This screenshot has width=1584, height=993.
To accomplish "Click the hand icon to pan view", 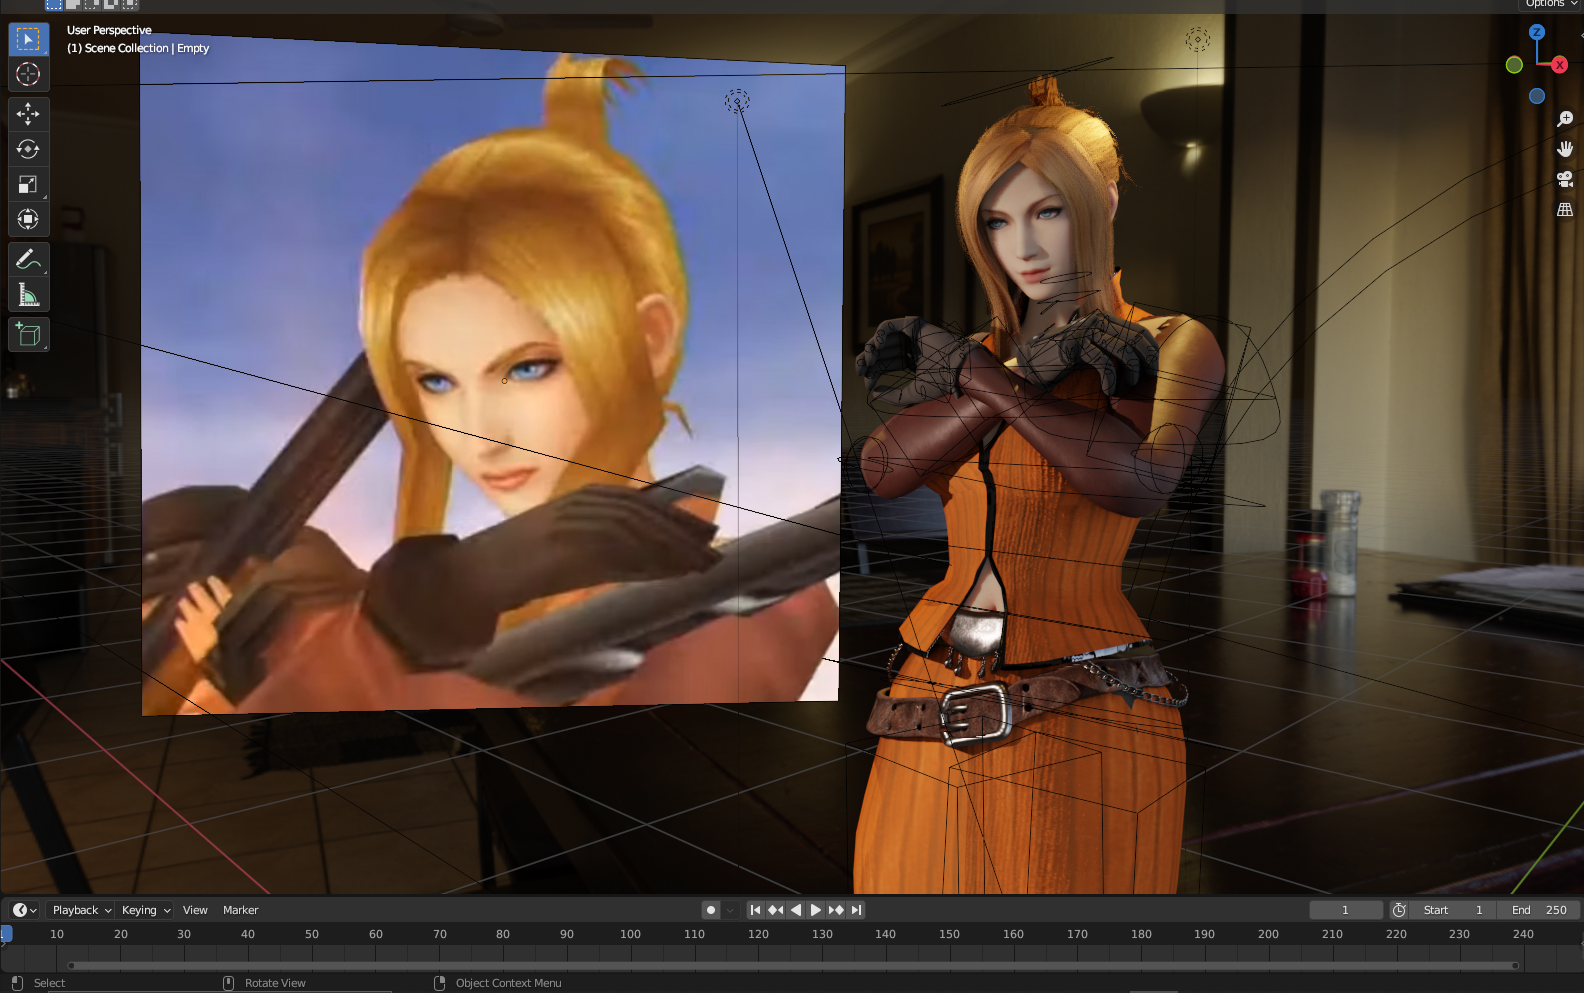I will [1565, 149].
